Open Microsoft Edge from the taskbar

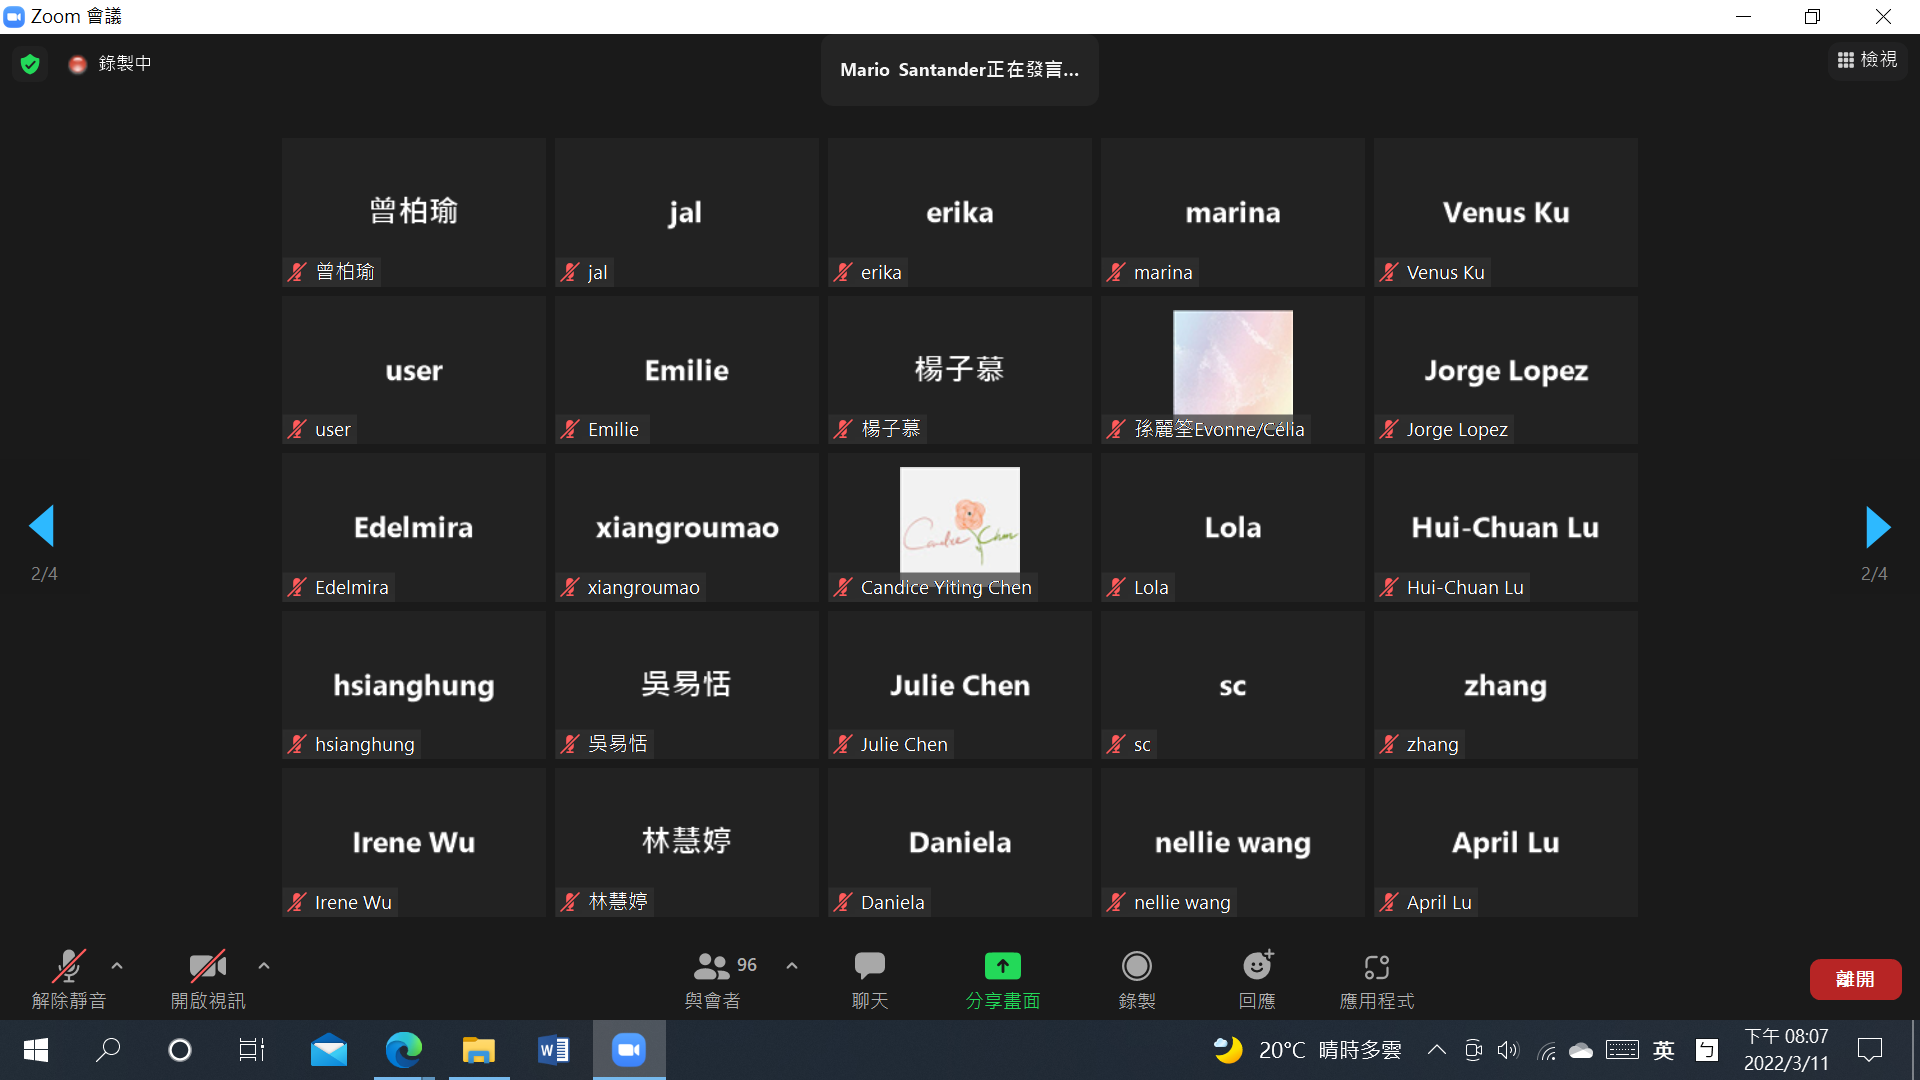point(404,1050)
